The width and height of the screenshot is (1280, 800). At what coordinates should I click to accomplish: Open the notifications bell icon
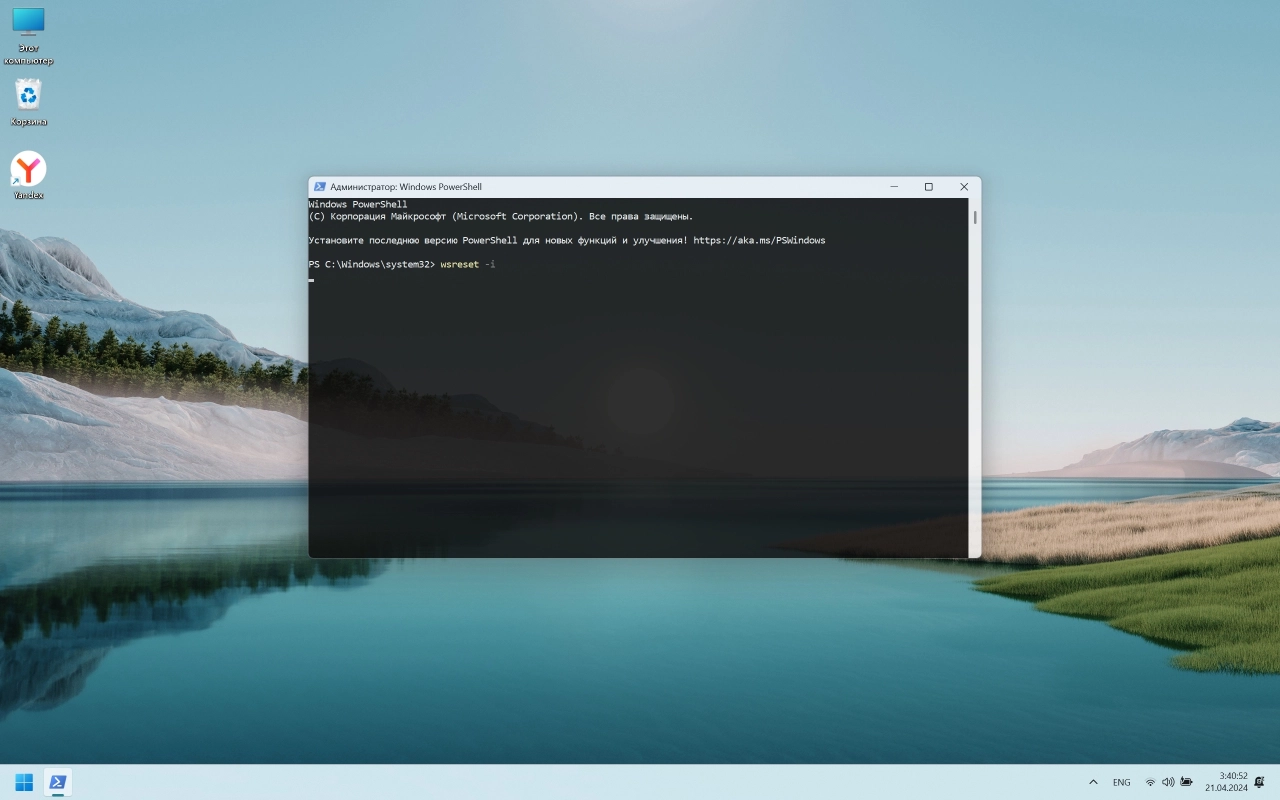click(1260, 782)
